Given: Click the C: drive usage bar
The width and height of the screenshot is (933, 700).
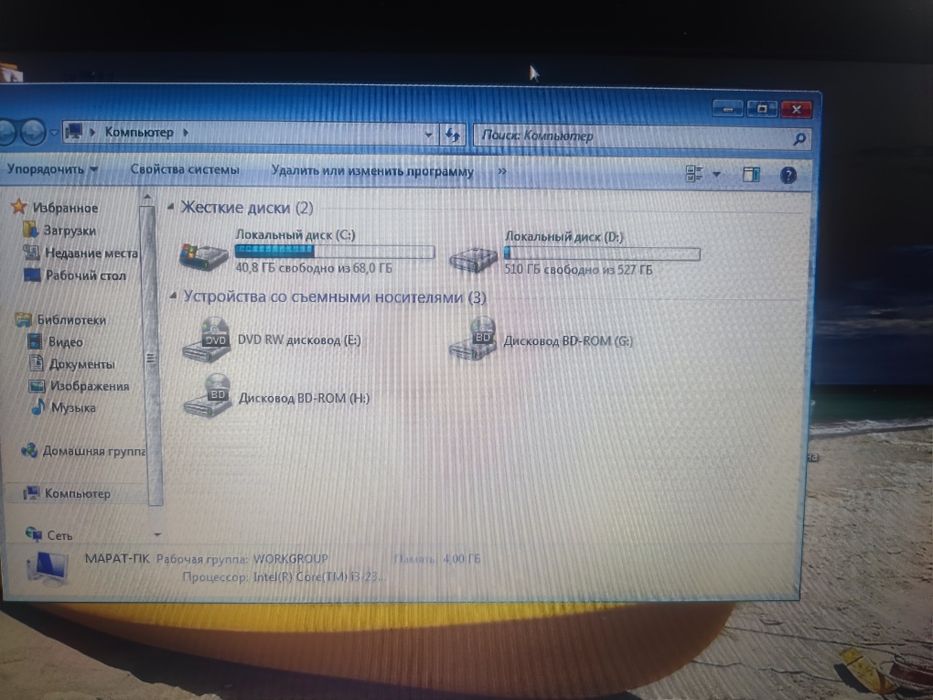Looking at the screenshot, I should point(334,251).
